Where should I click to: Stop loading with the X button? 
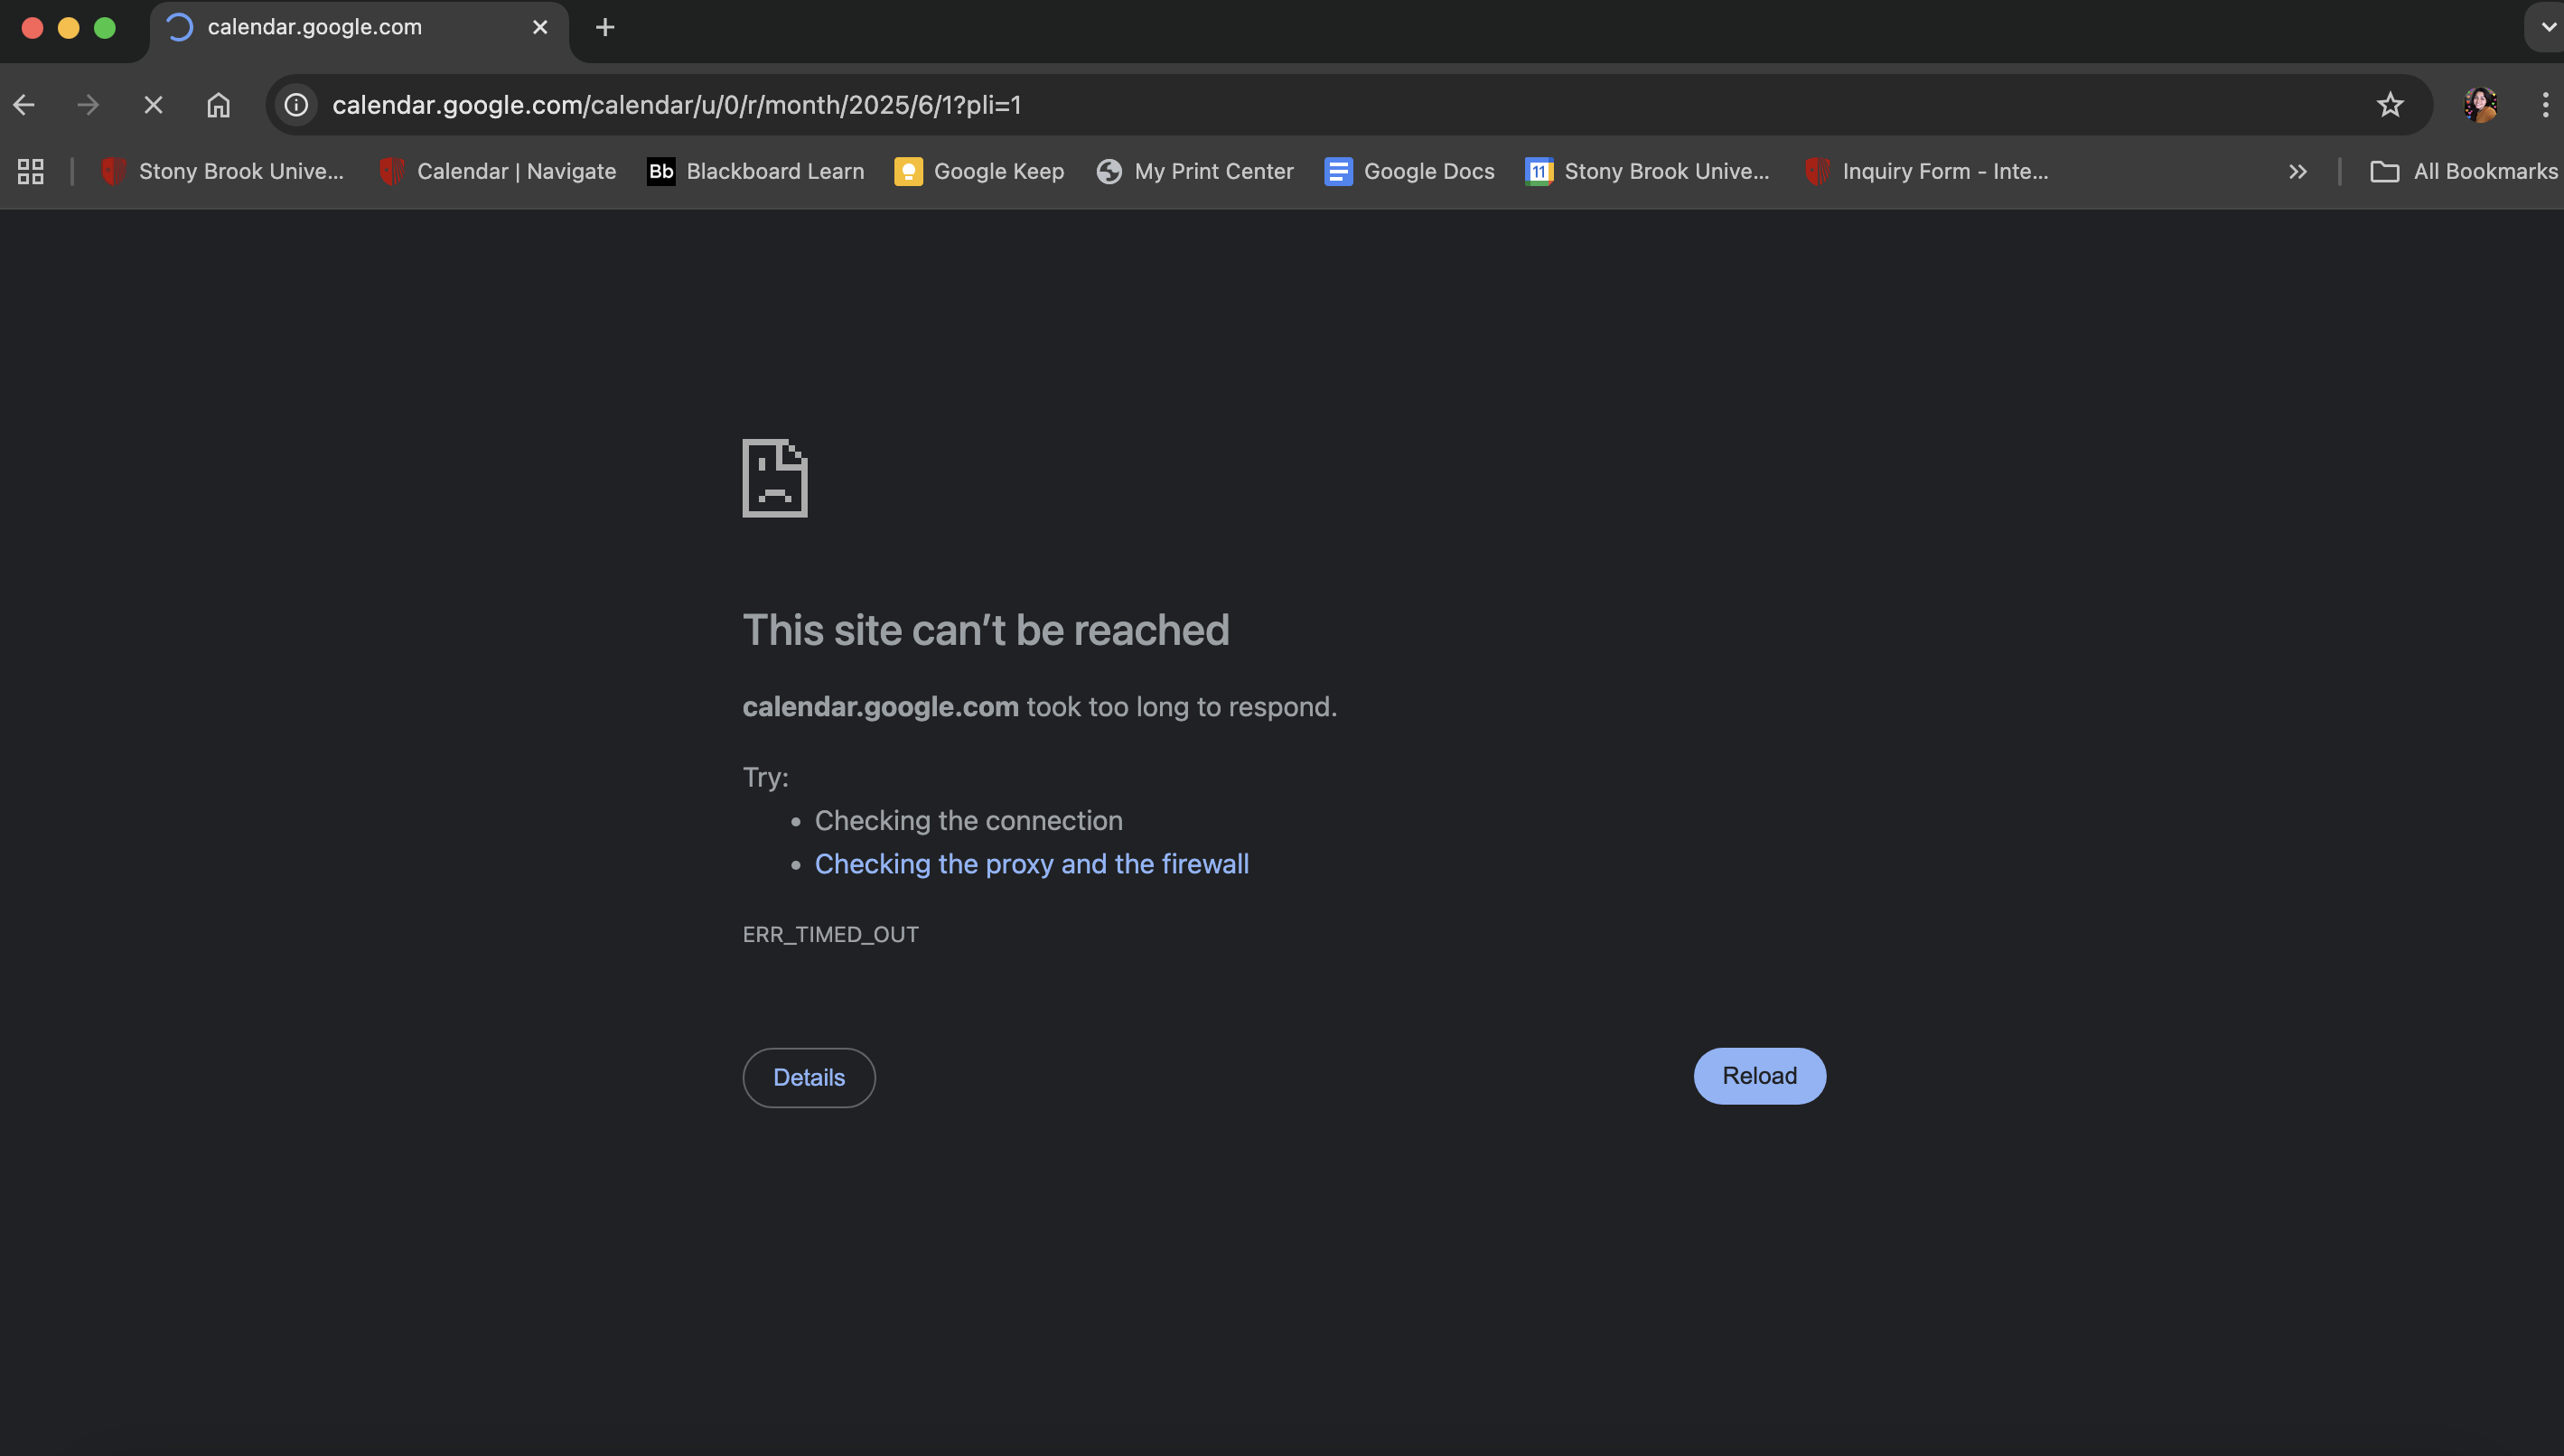point(153,105)
